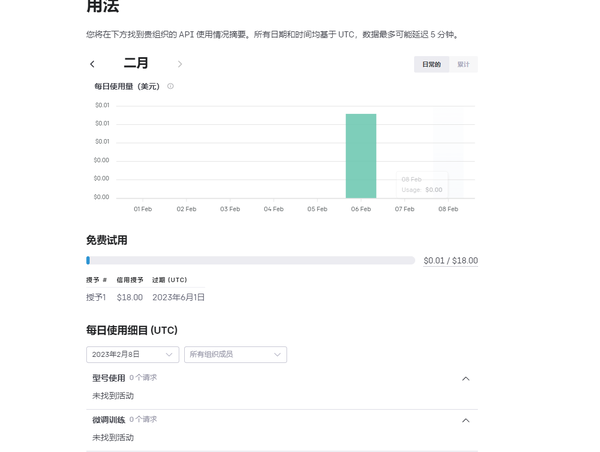
Task: Switch chart to 累计 view
Action: click(463, 64)
